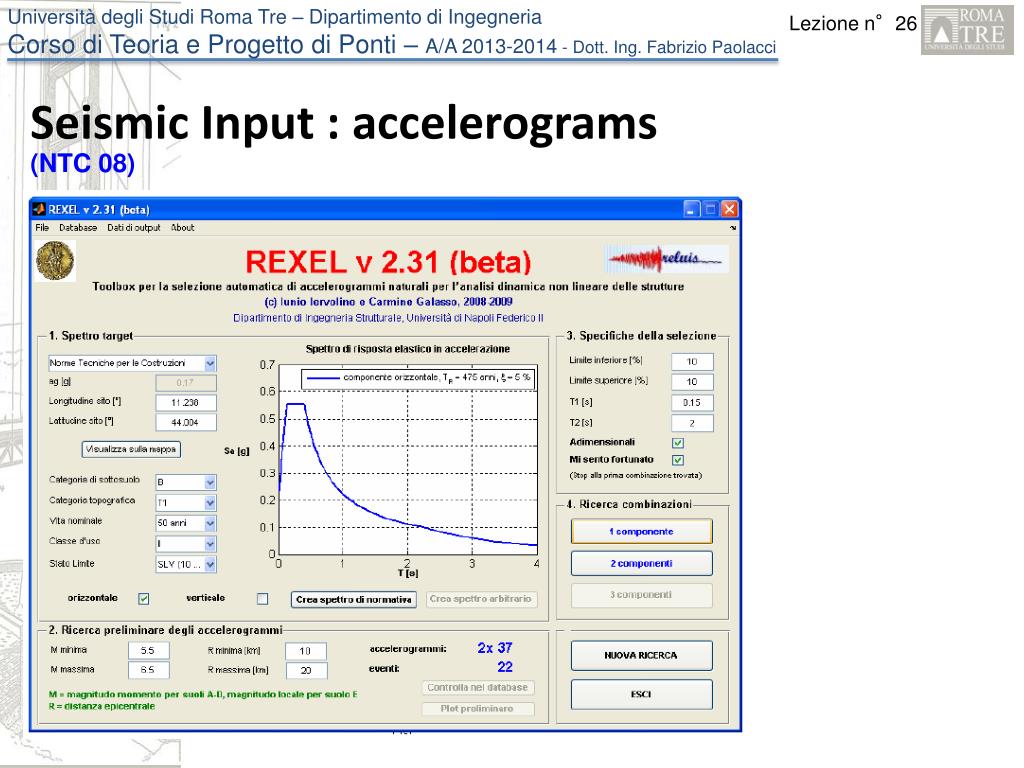Click the Plot preliminare button
This screenshot has height=768, width=1024.
click(x=477, y=709)
